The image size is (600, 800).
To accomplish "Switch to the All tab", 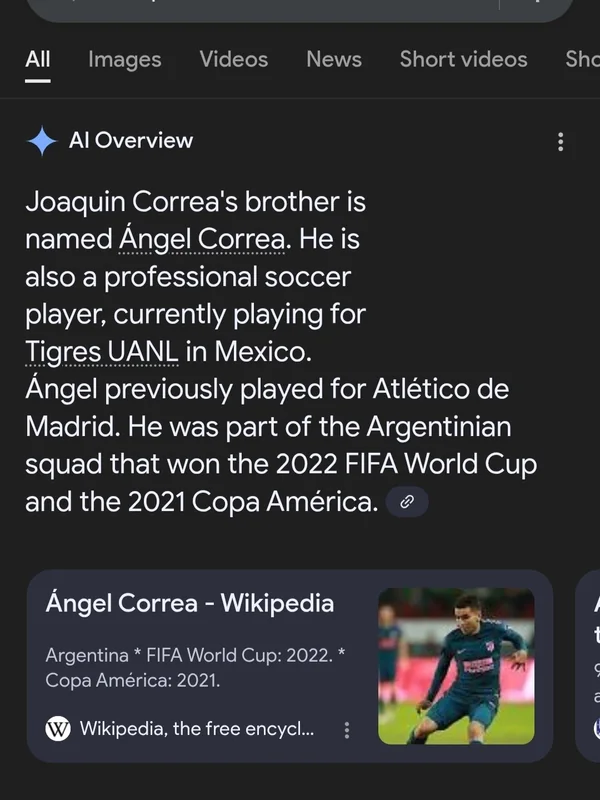I will 38,59.
